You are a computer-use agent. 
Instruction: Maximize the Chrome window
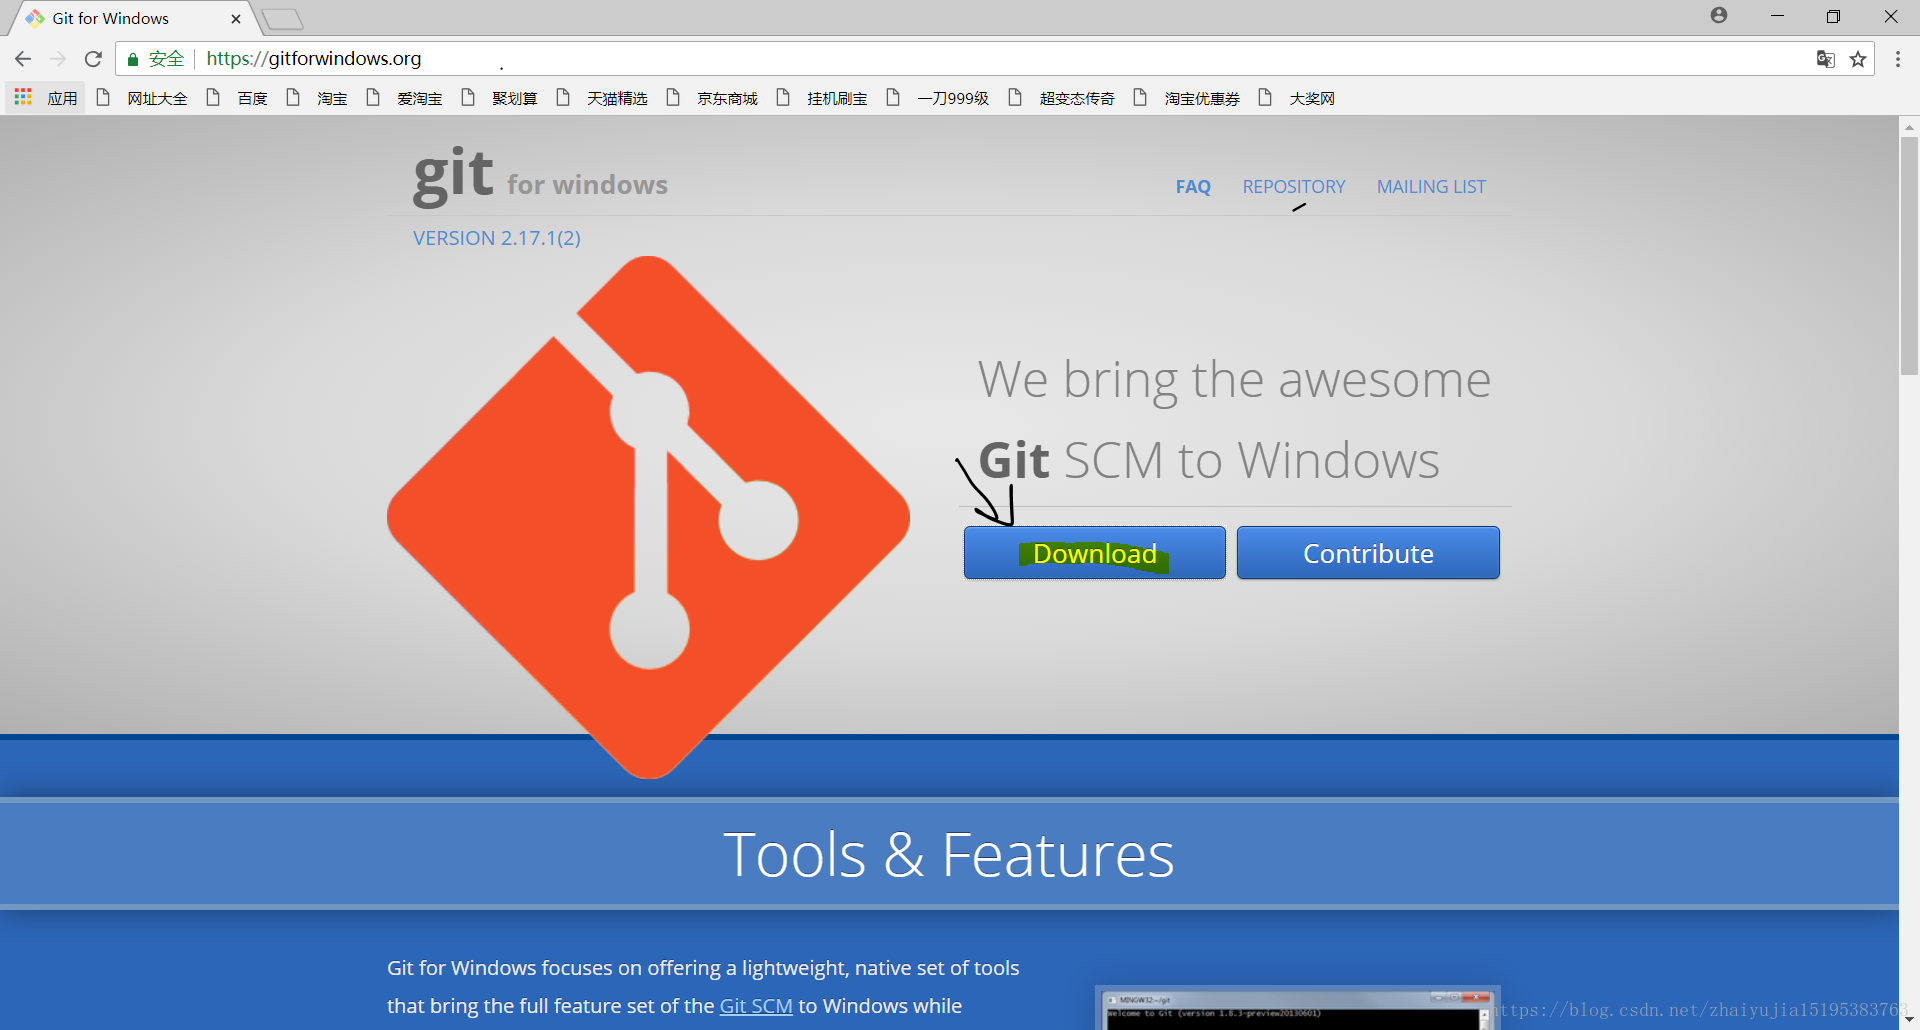click(1833, 16)
